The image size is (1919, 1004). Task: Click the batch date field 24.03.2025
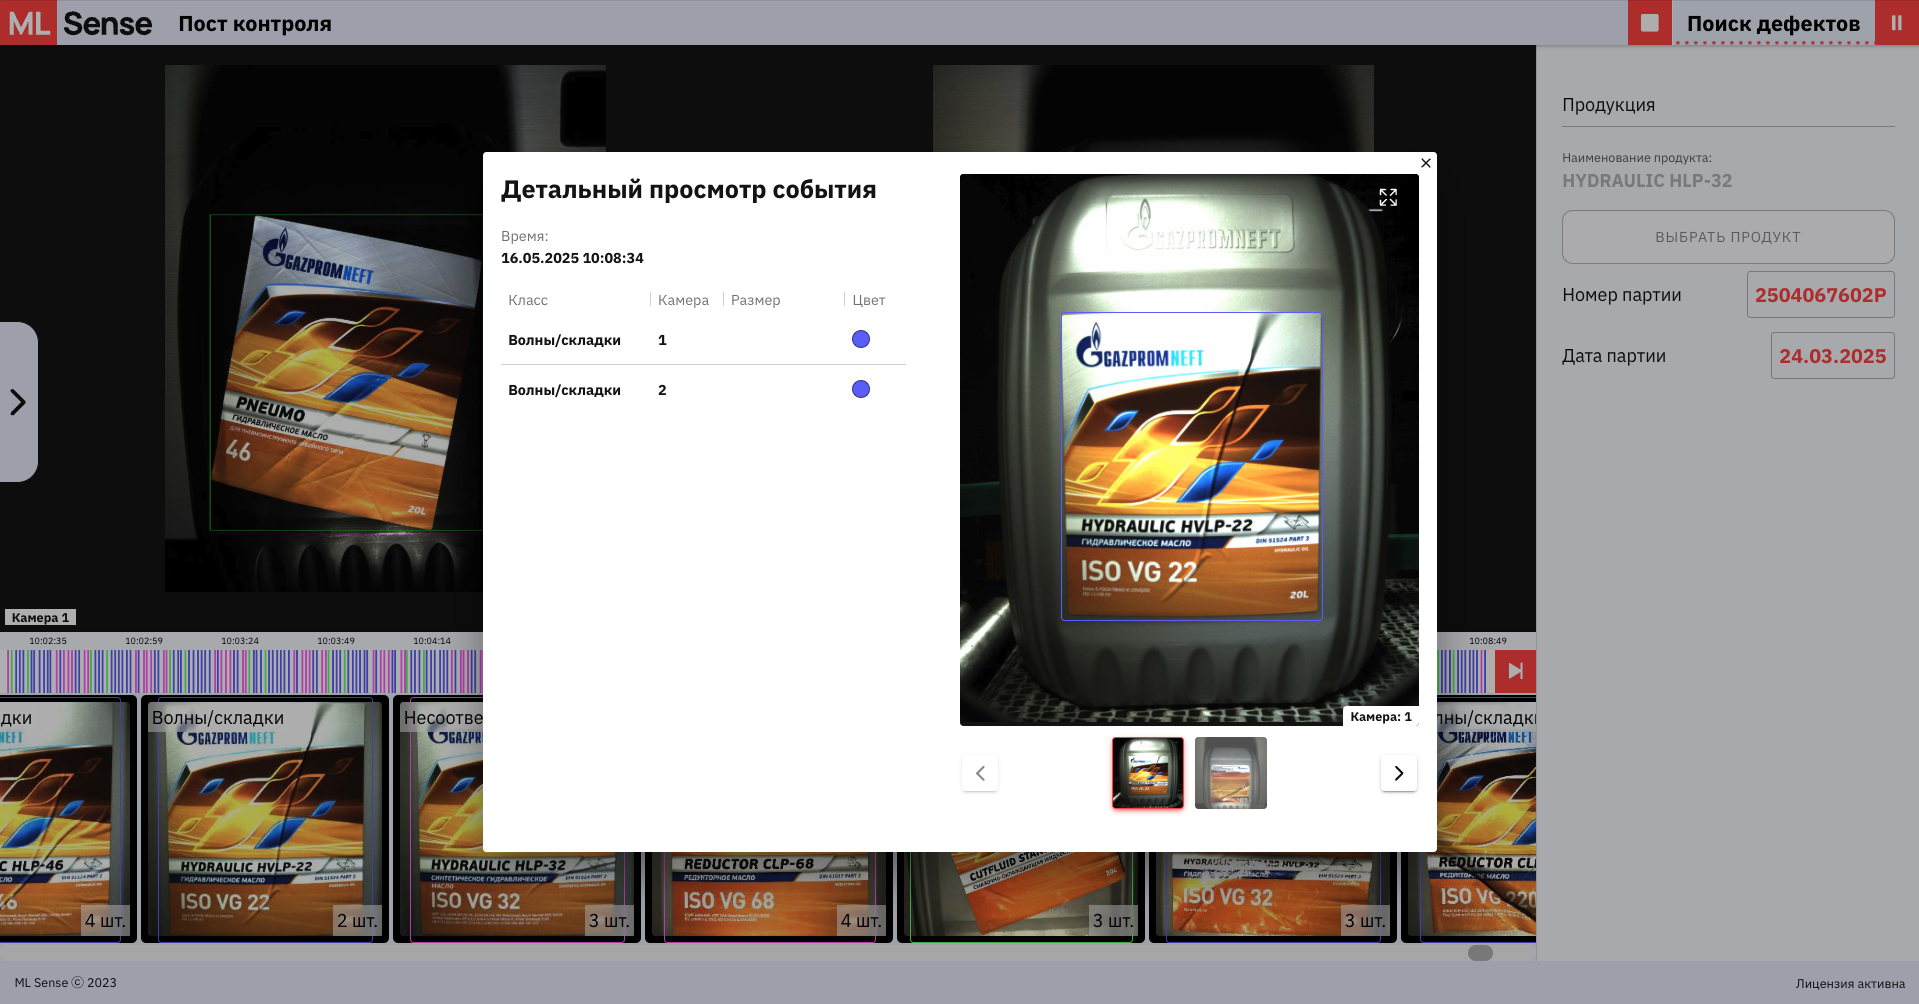pos(1833,356)
